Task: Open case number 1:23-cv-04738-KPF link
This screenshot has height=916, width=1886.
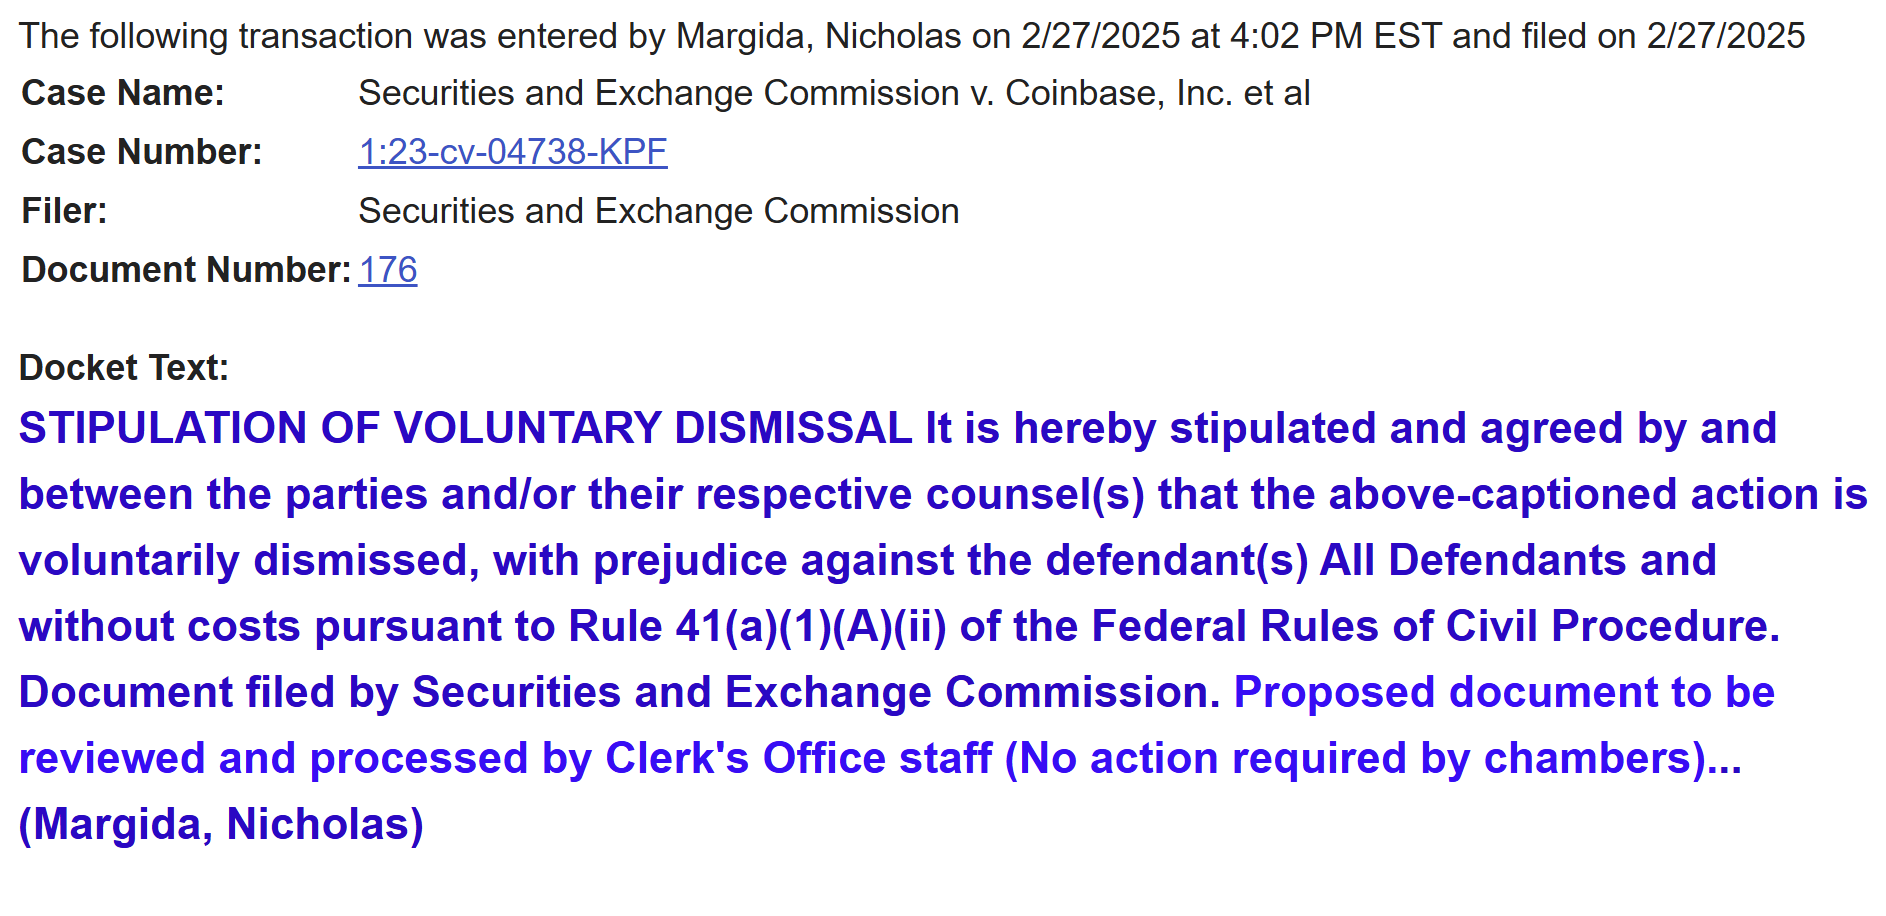Action: coord(512,152)
